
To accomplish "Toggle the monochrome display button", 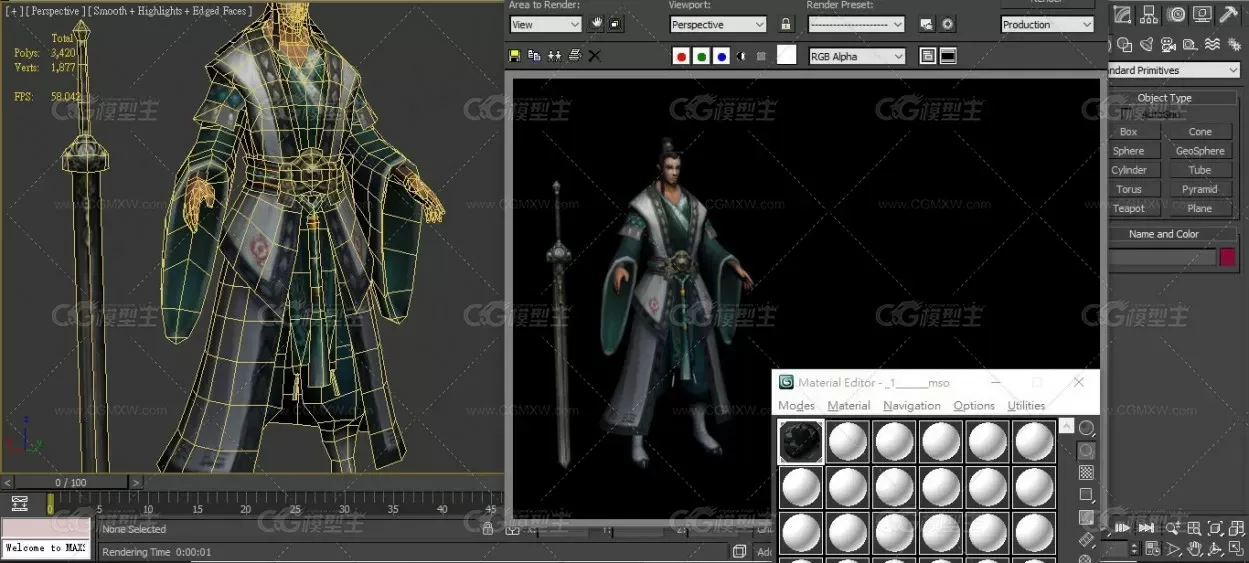I will pos(761,56).
